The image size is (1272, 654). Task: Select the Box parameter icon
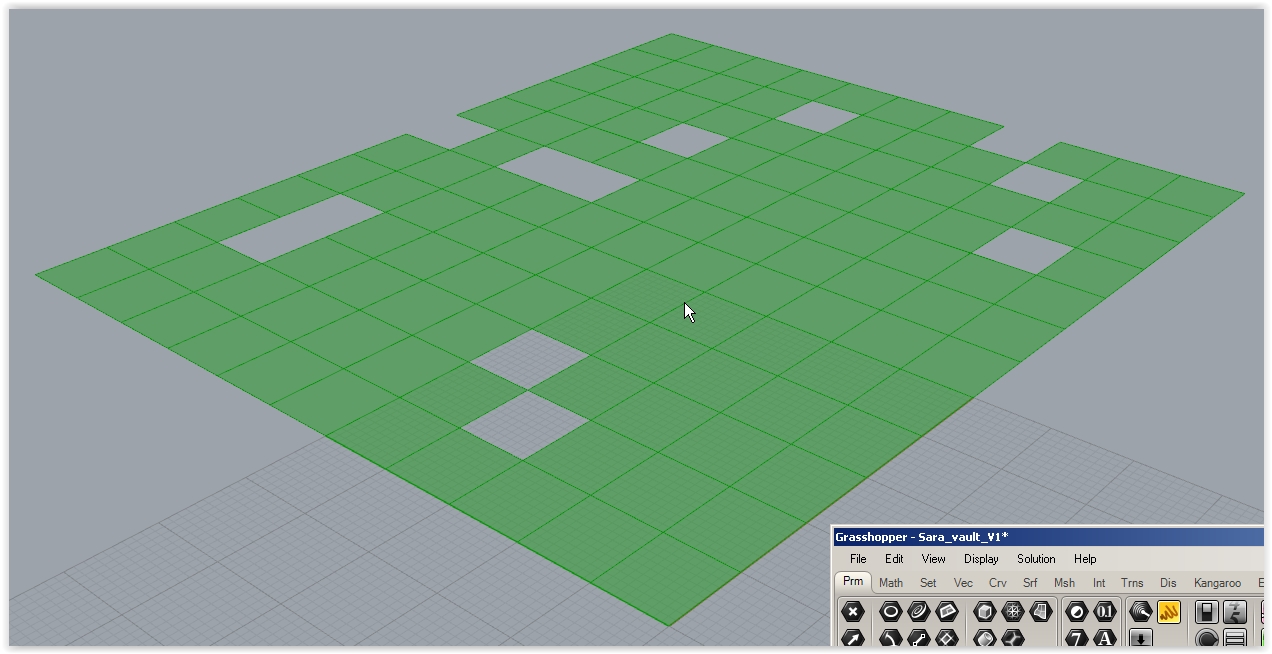[985, 611]
